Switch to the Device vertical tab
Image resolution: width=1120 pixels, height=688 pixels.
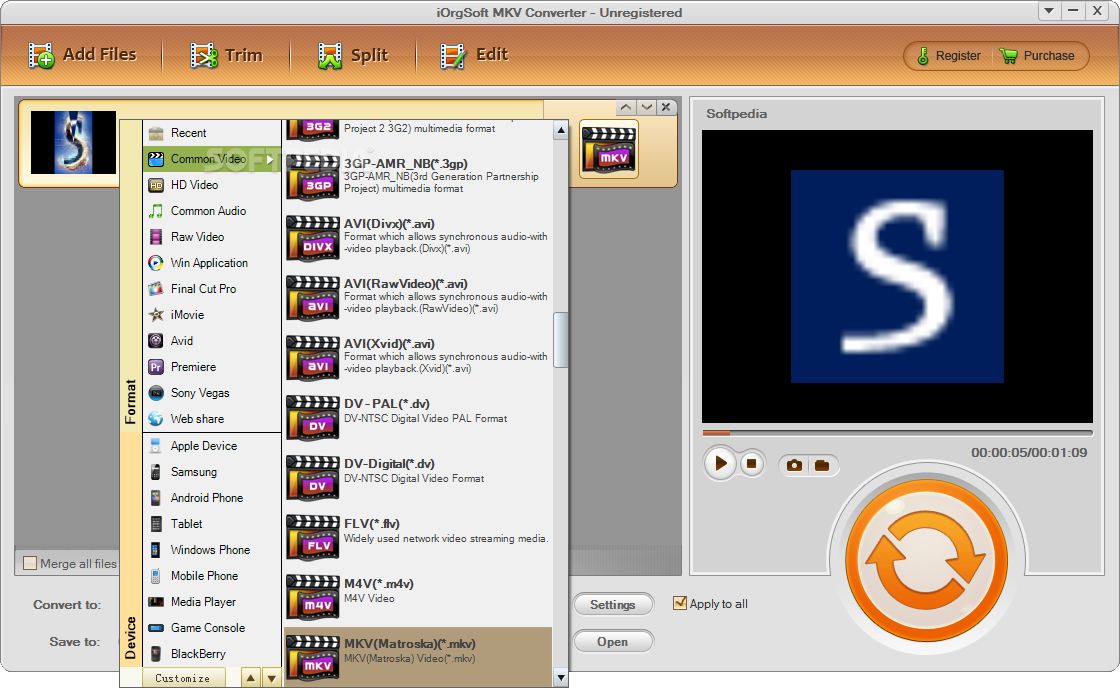(131, 550)
